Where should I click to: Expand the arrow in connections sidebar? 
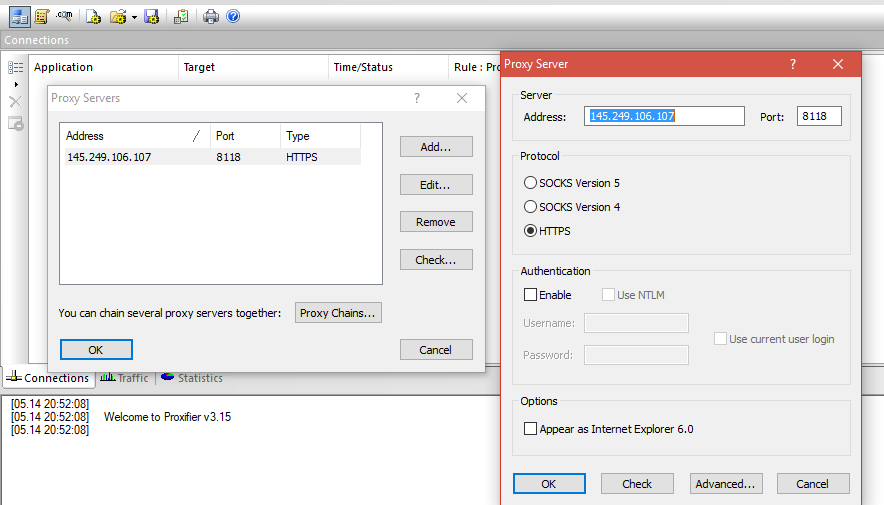15,85
